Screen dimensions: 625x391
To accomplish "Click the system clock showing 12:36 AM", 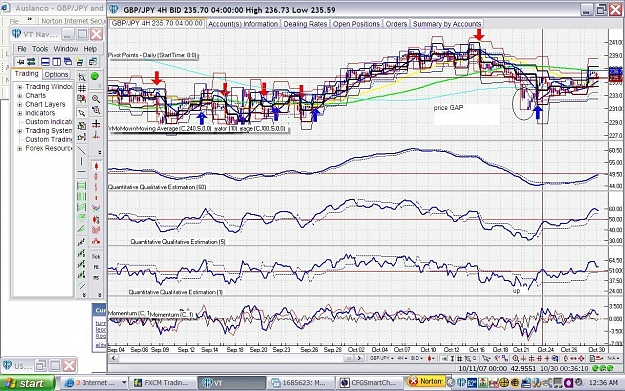I will [603, 383].
